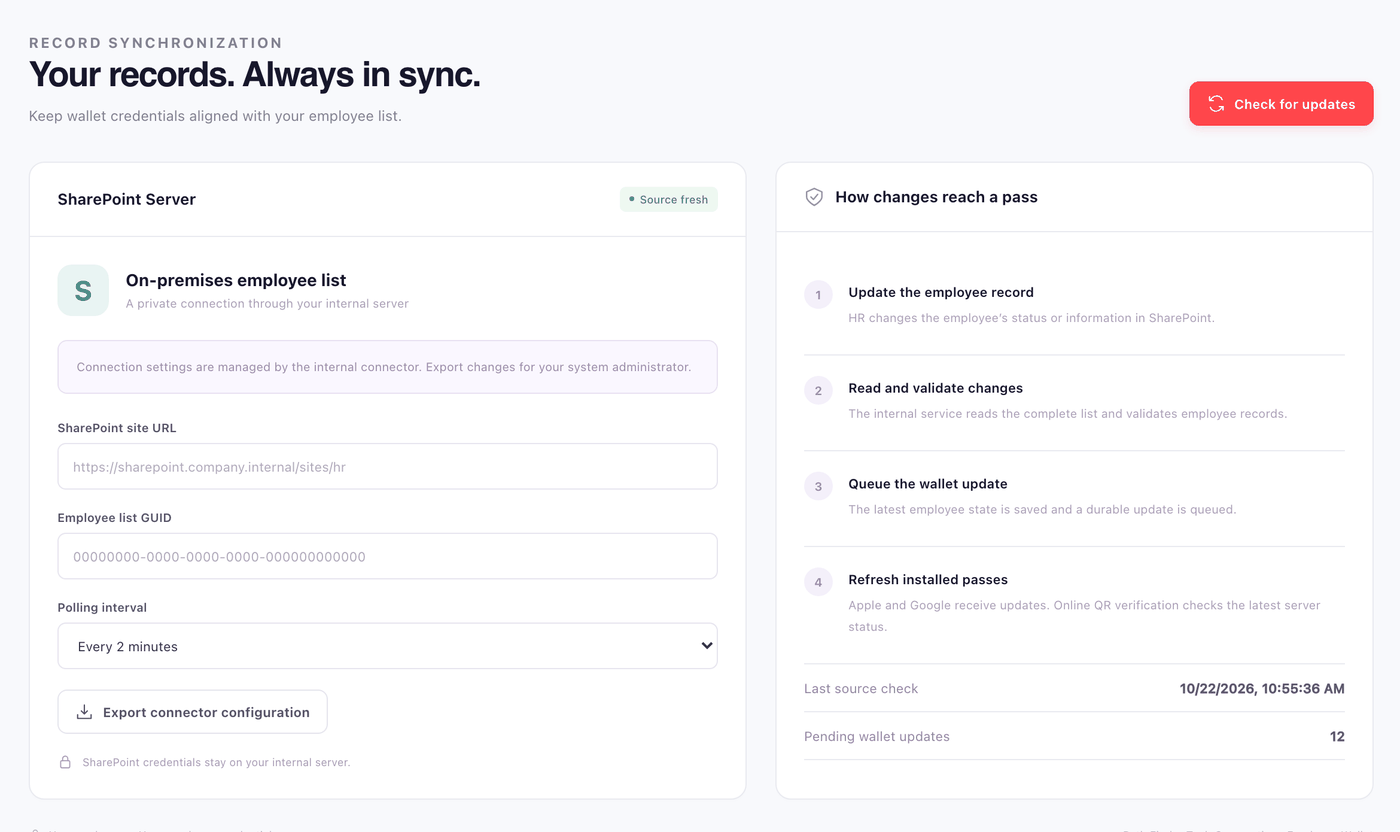The width and height of the screenshot is (1400, 832).
Task: Click the timestamp "10/22/2026, 10:55:36 AM"
Action: (x=1262, y=688)
